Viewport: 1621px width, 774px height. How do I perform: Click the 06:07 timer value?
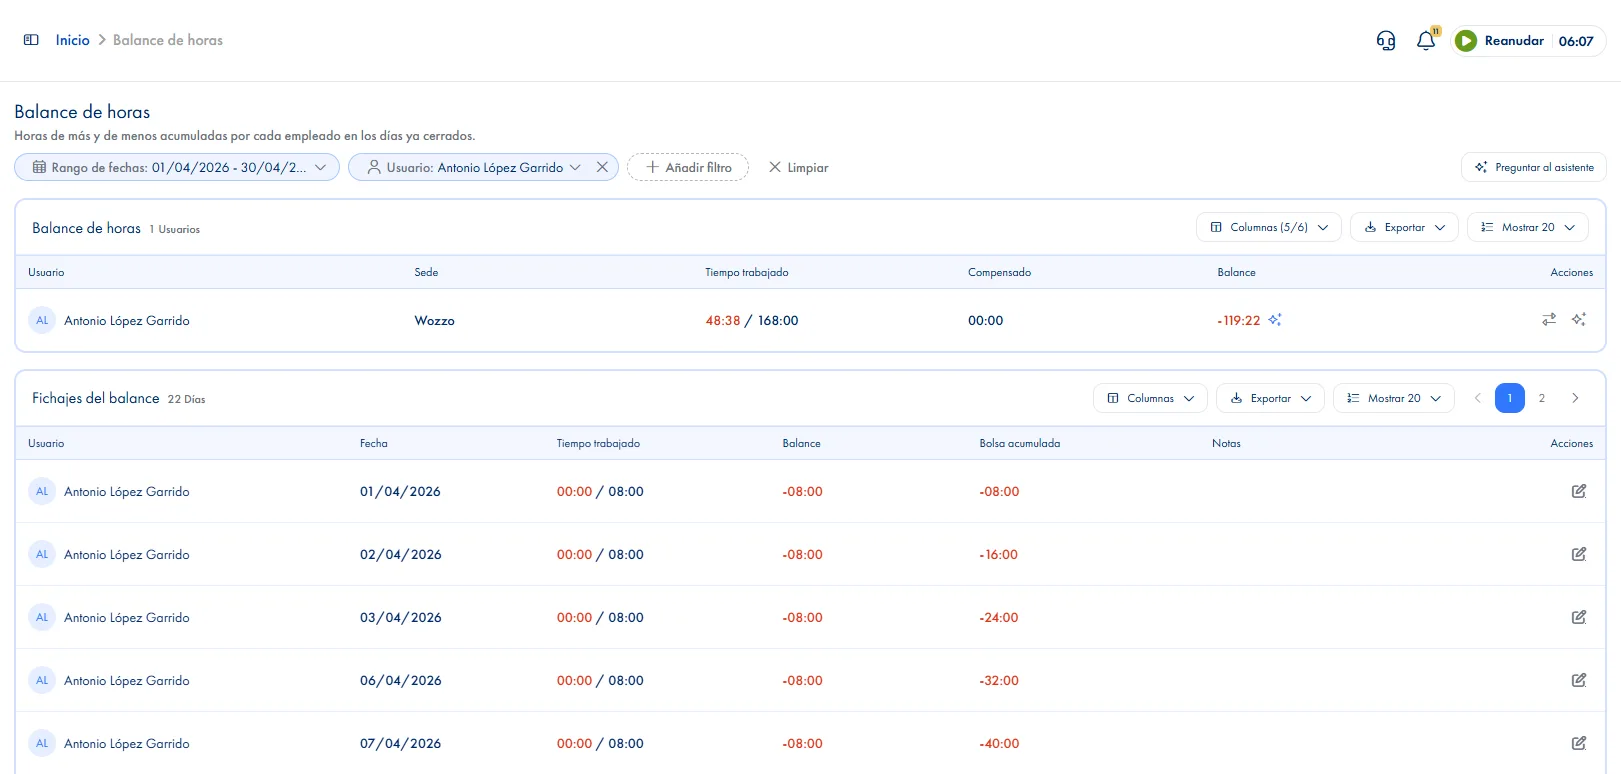click(x=1576, y=41)
